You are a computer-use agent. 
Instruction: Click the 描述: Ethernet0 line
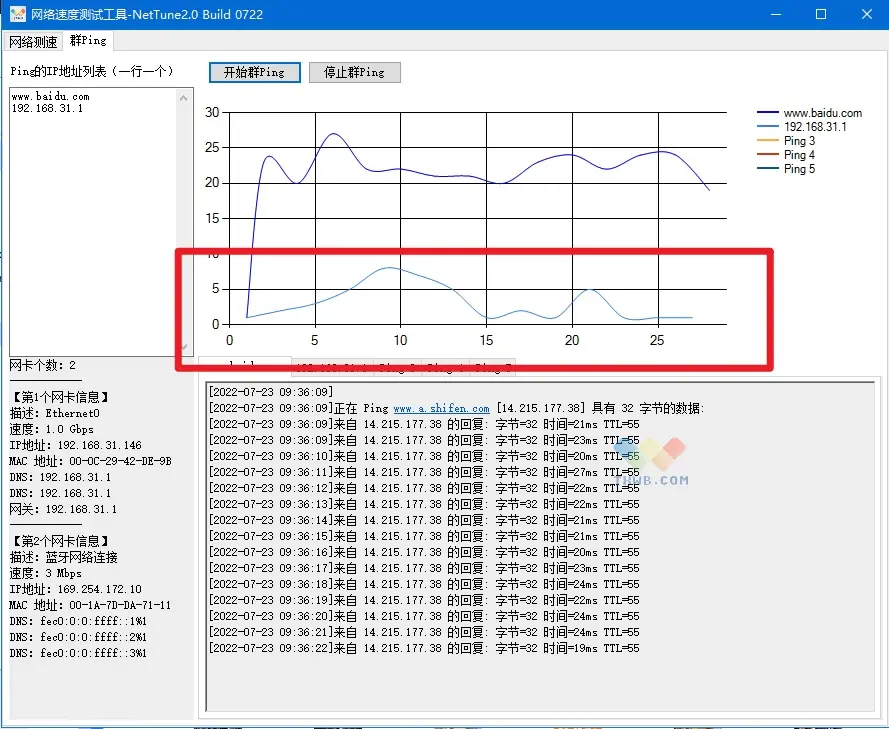tap(54, 413)
